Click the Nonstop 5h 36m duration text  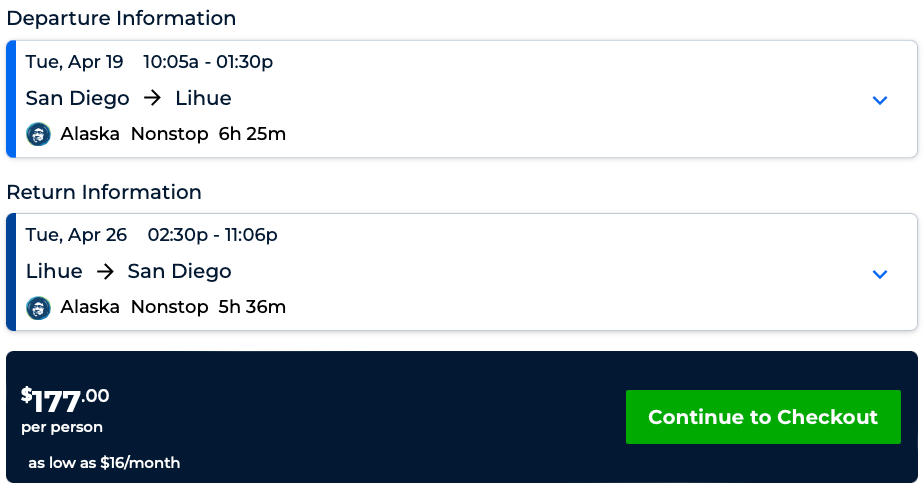tap(208, 307)
